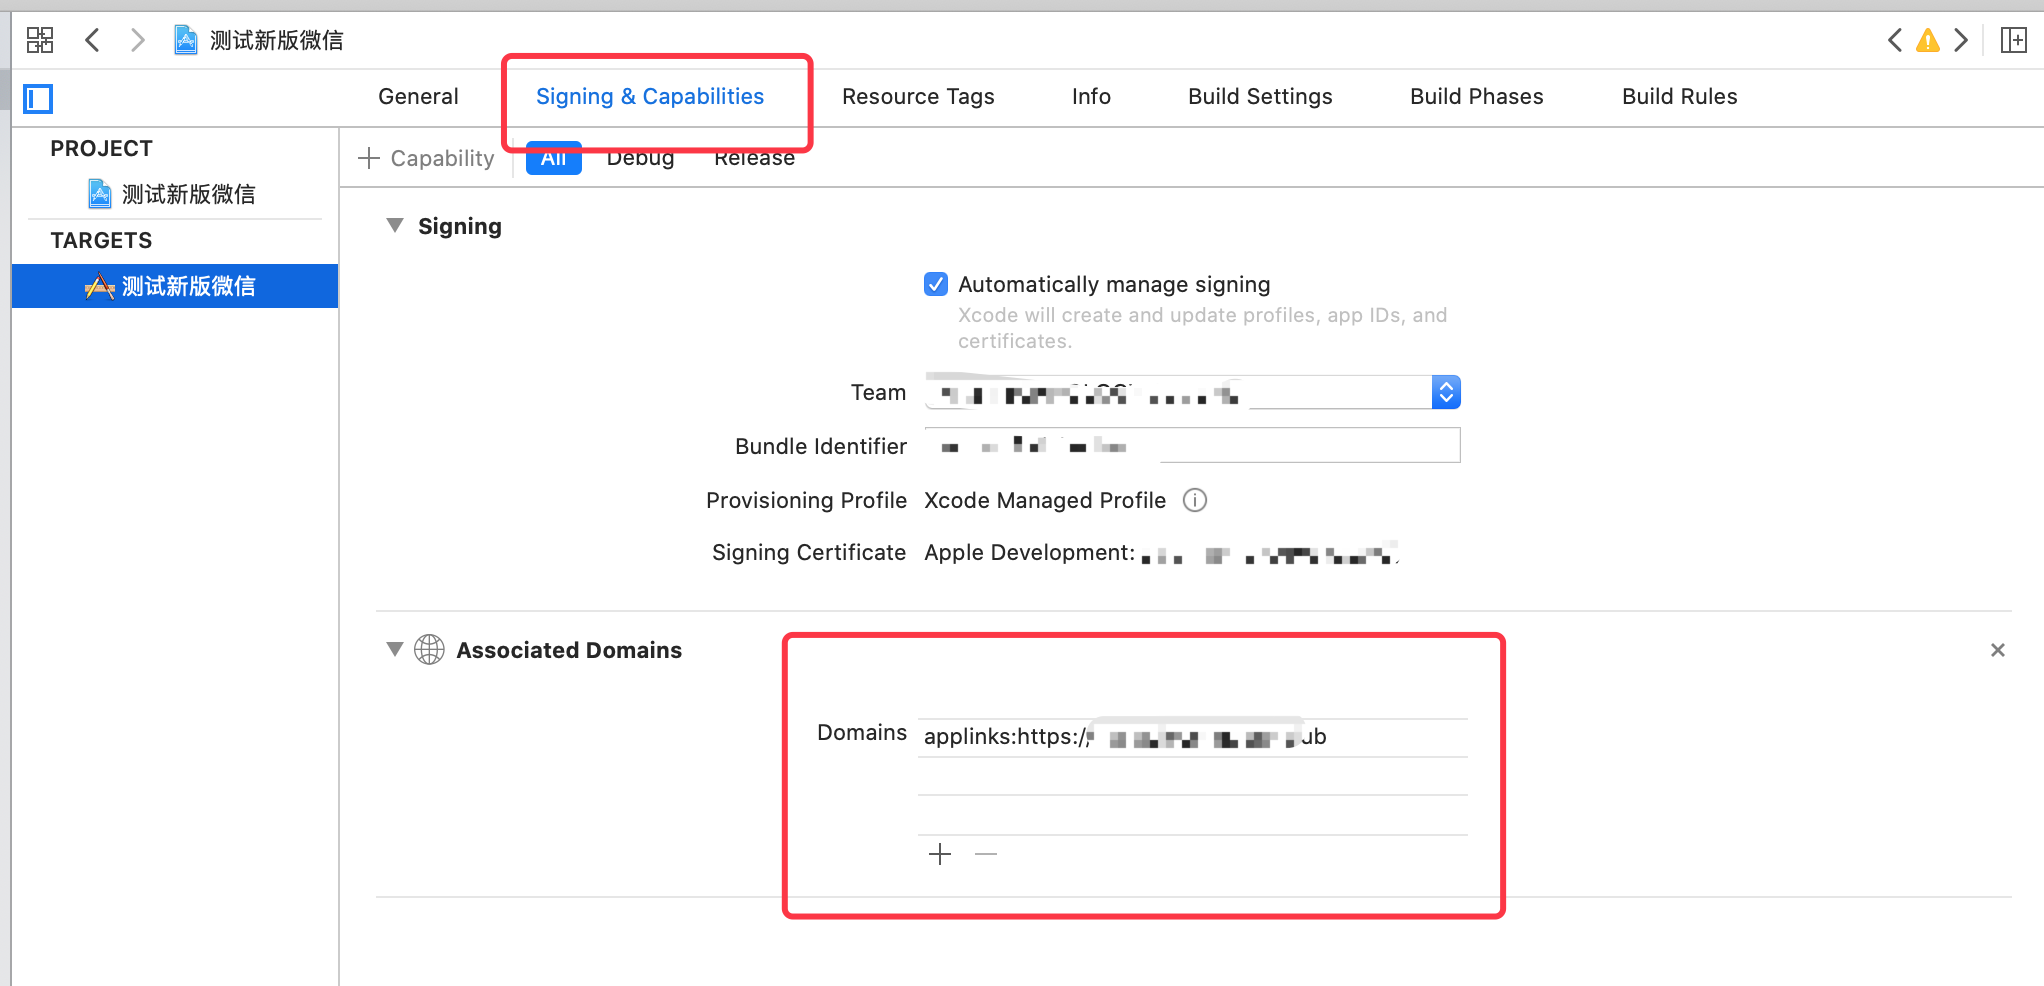
Task: Click the Associated Domains title
Action: [569, 650]
